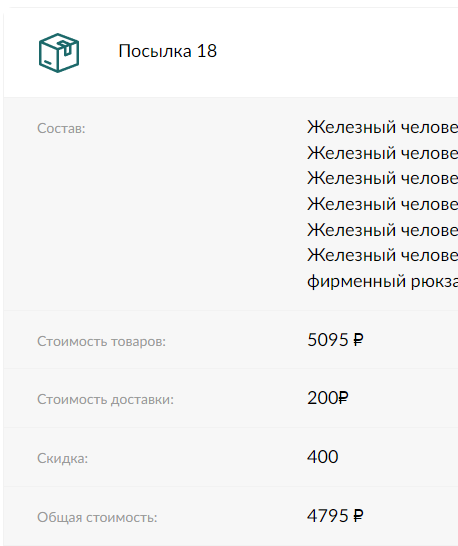Click first Железный человек item

tap(382, 127)
